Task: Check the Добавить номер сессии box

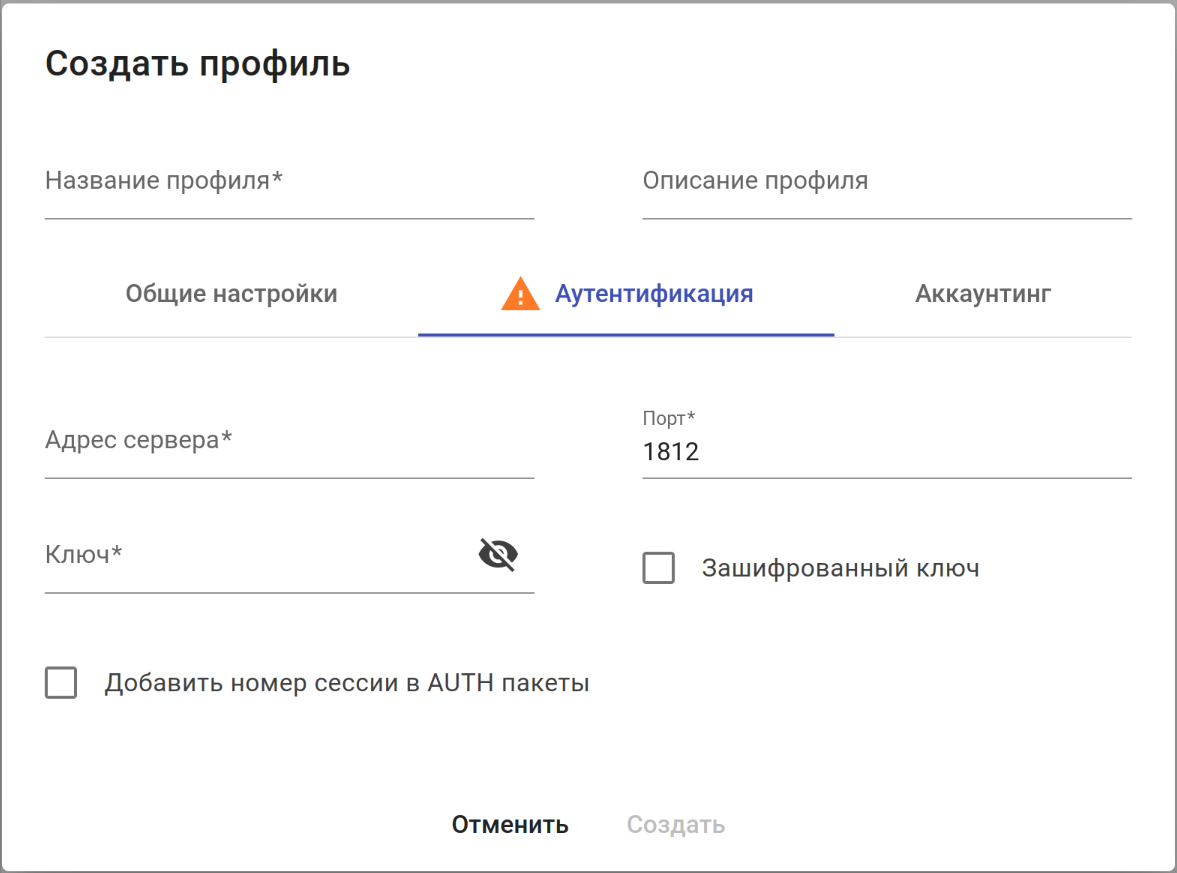Action: pyautogui.click(x=61, y=684)
